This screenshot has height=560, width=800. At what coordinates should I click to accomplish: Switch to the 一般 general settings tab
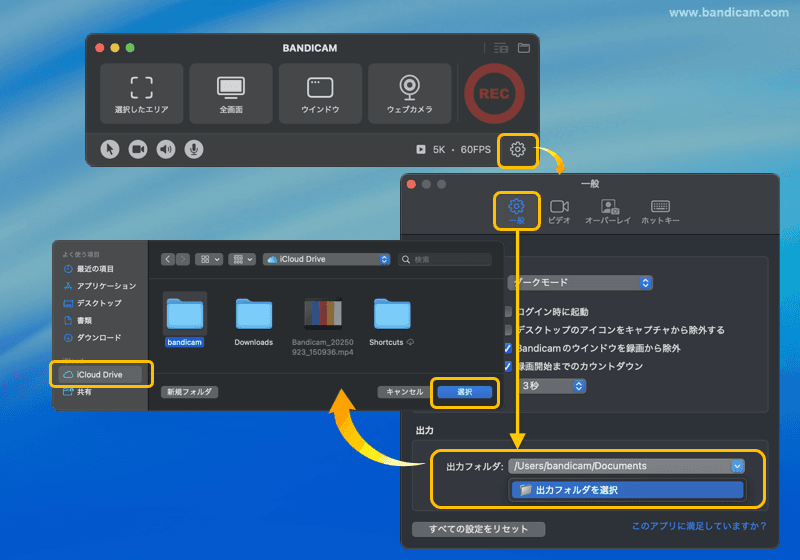click(x=516, y=211)
